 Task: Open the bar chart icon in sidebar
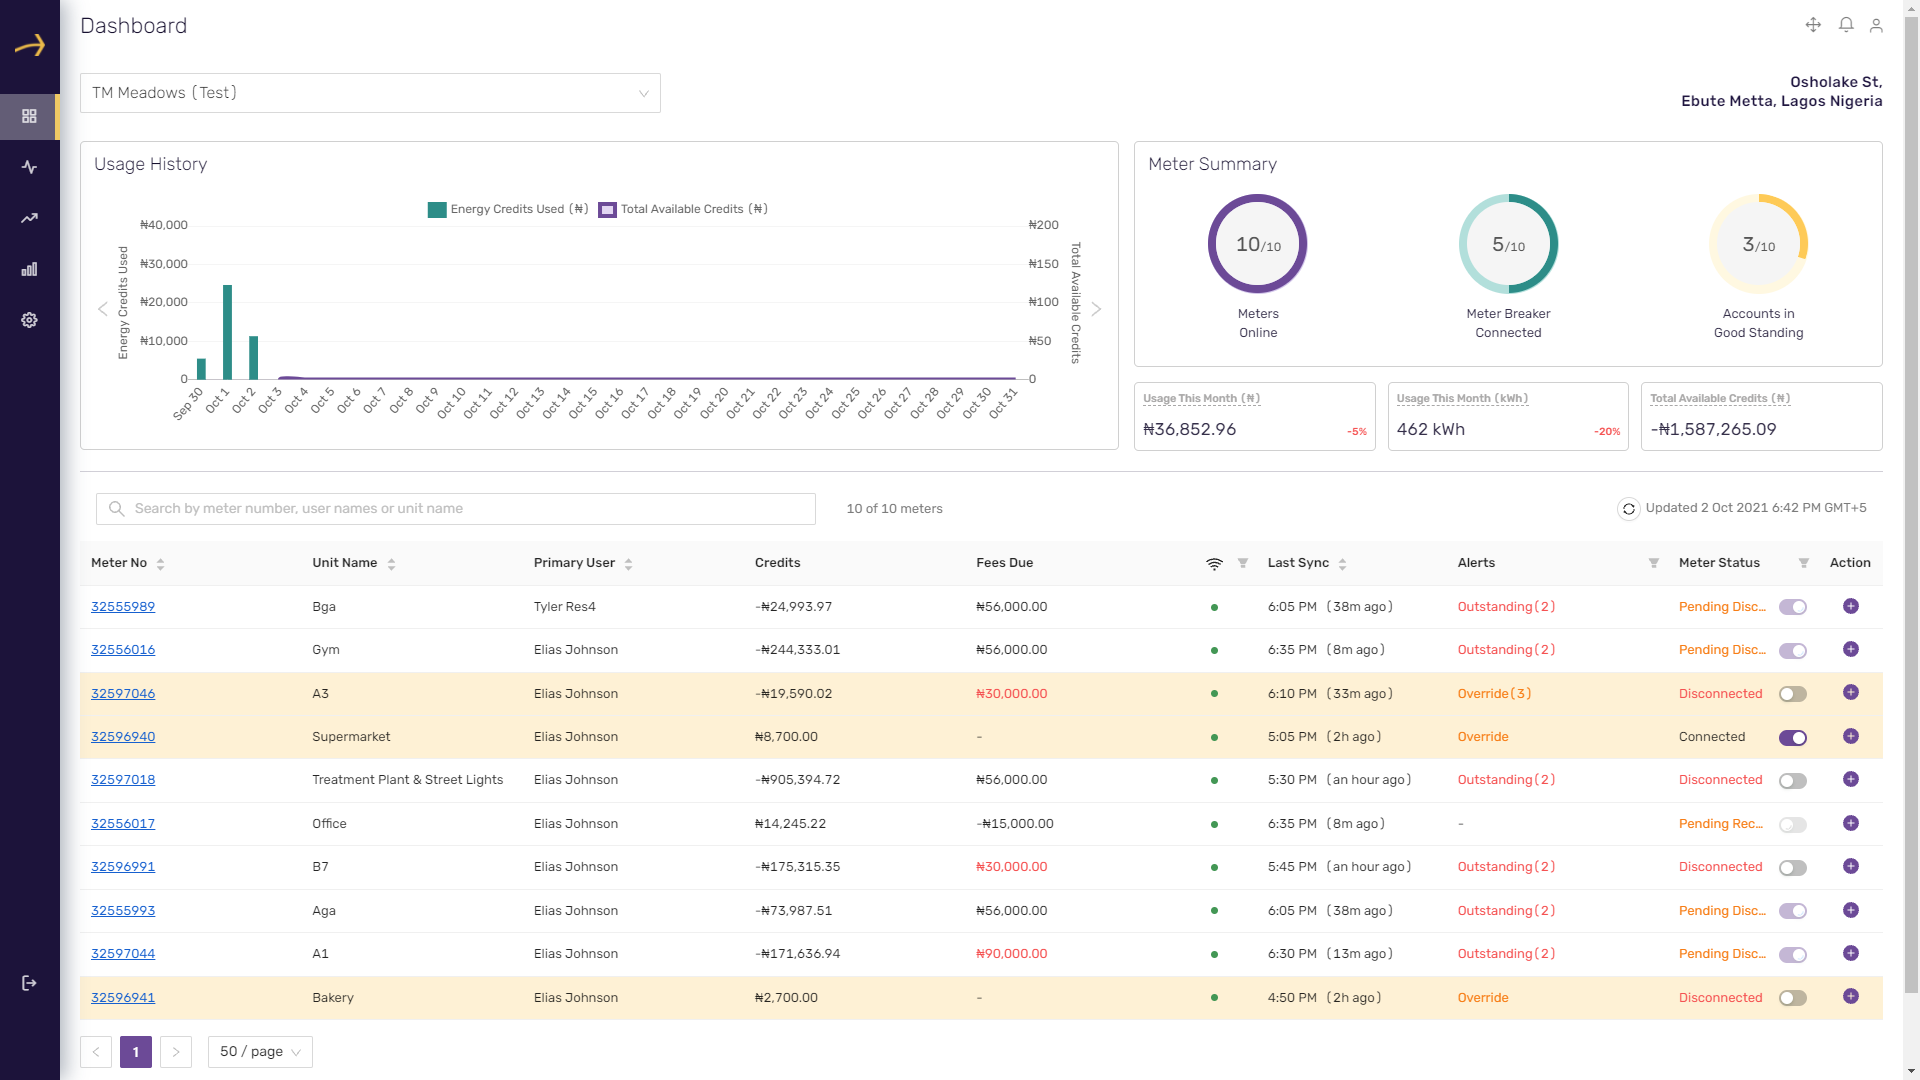tap(29, 269)
